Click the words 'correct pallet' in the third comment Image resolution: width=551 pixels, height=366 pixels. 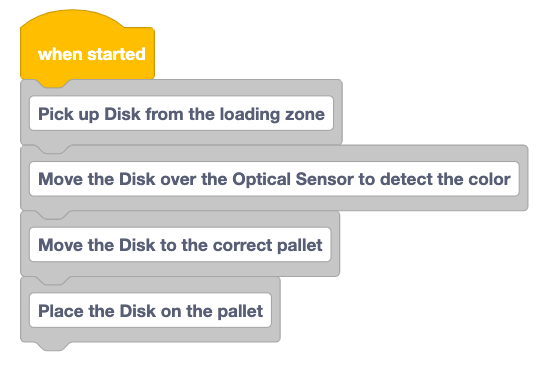coord(267,245)
